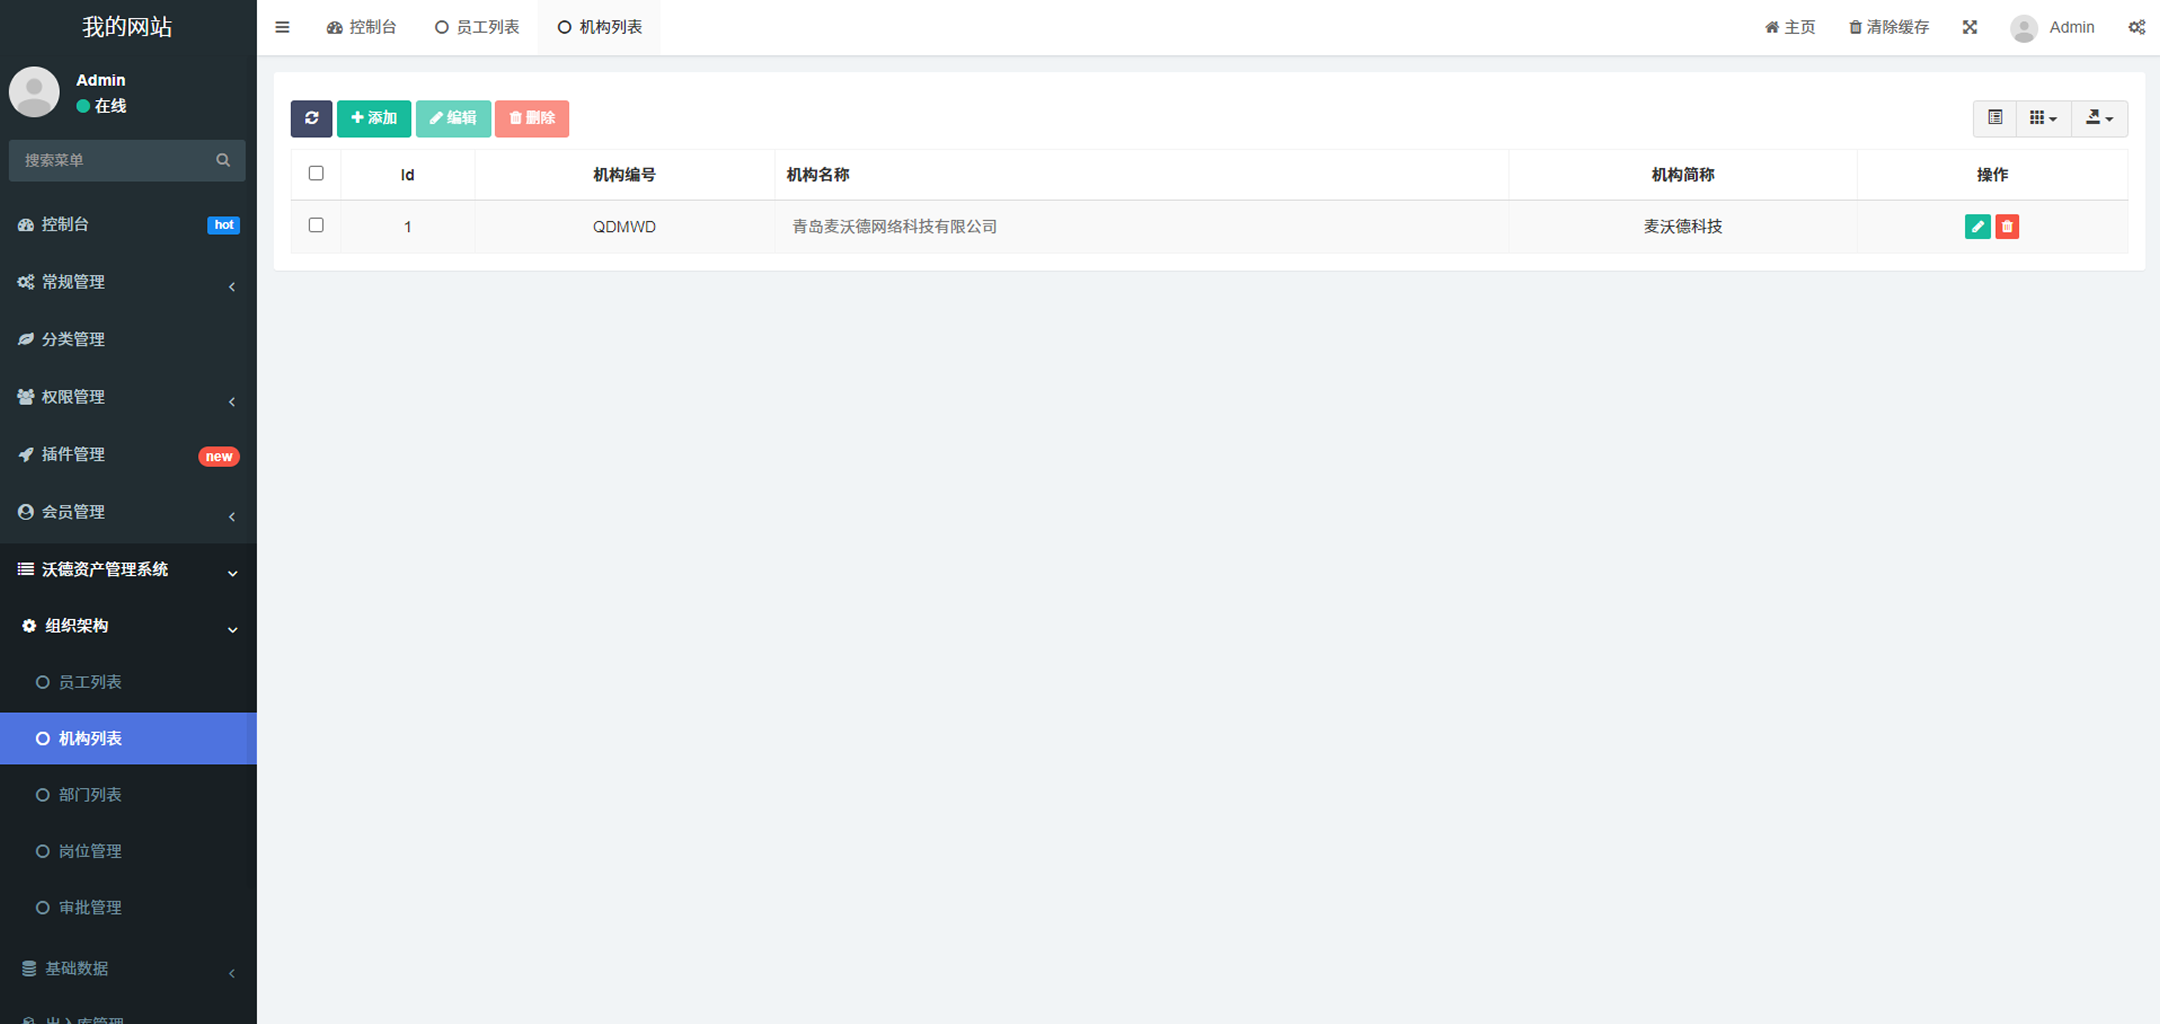Open 部门列表 in the sidebar
2160x1024 pixels.
click(90, 795)
